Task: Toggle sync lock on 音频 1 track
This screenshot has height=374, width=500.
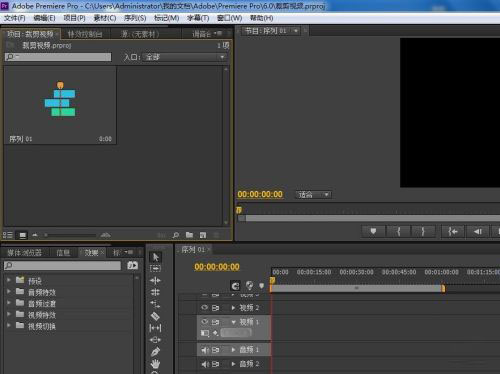Action: pos(216,350)
